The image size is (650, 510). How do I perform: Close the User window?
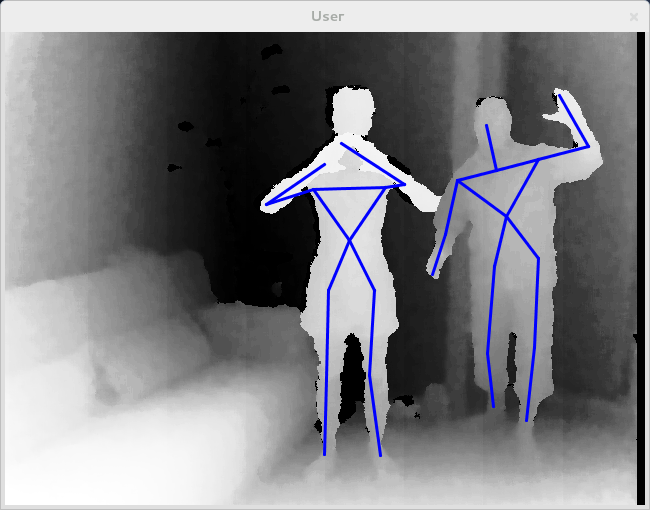tap(633, 17)
